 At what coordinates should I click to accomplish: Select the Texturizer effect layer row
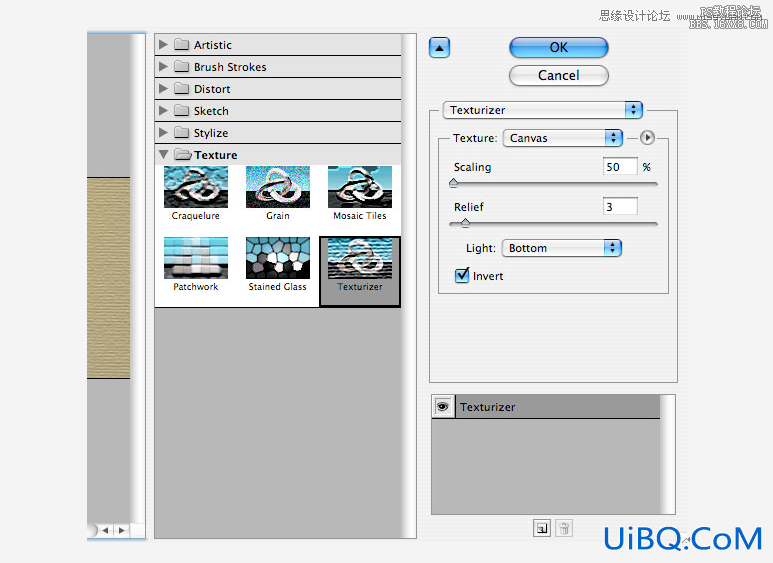pos(546,407)
